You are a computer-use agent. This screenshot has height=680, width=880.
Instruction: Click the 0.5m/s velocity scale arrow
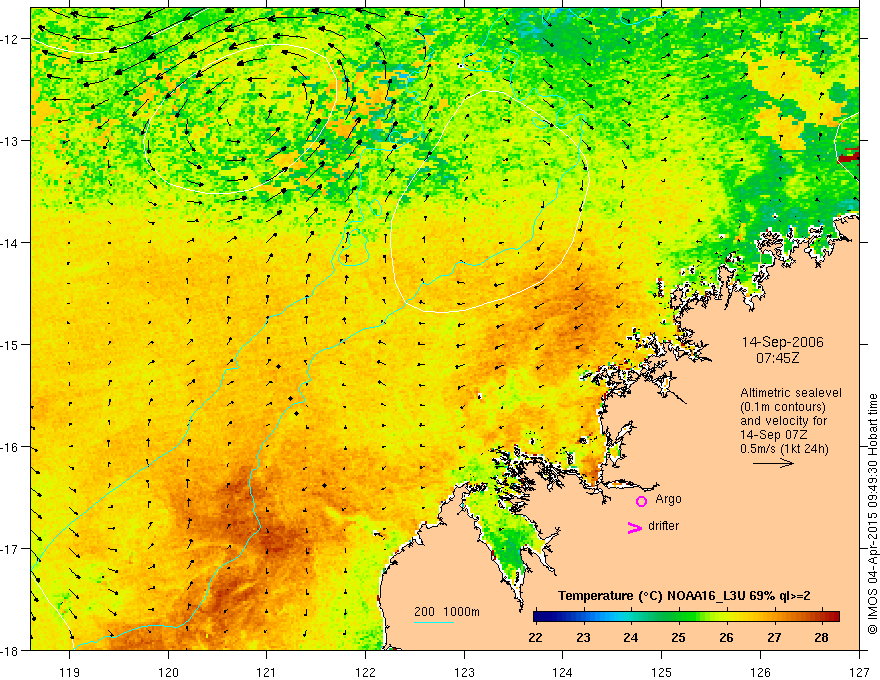click(773, 463)
